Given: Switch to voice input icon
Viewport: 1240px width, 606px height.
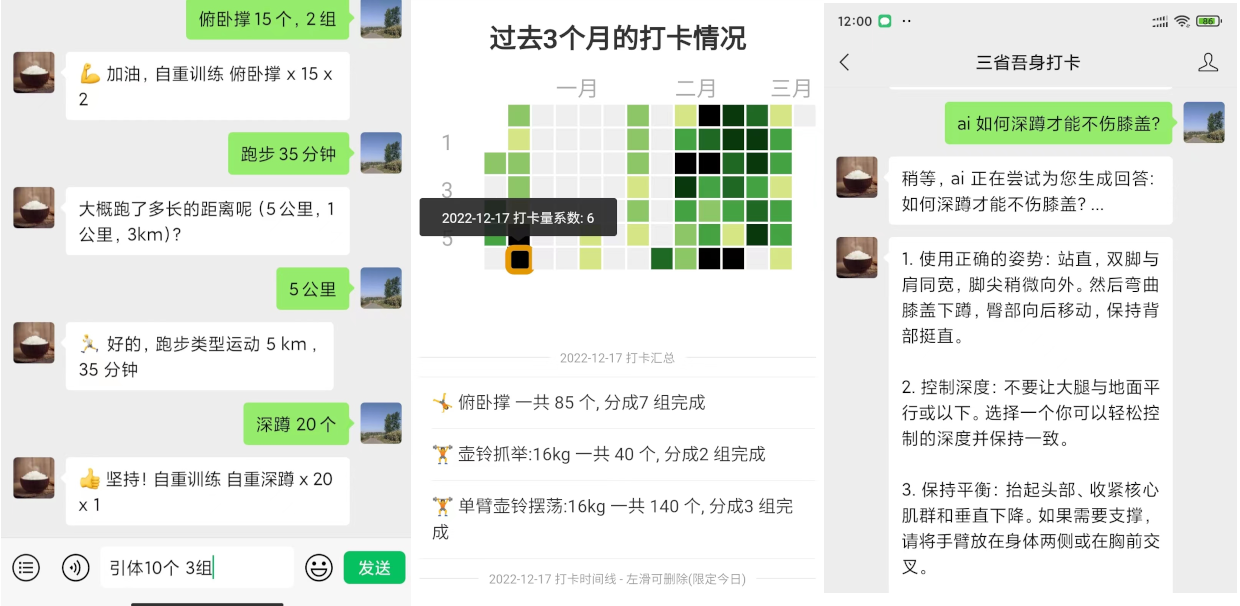Looking at the screenshot, I should [75, 568].
